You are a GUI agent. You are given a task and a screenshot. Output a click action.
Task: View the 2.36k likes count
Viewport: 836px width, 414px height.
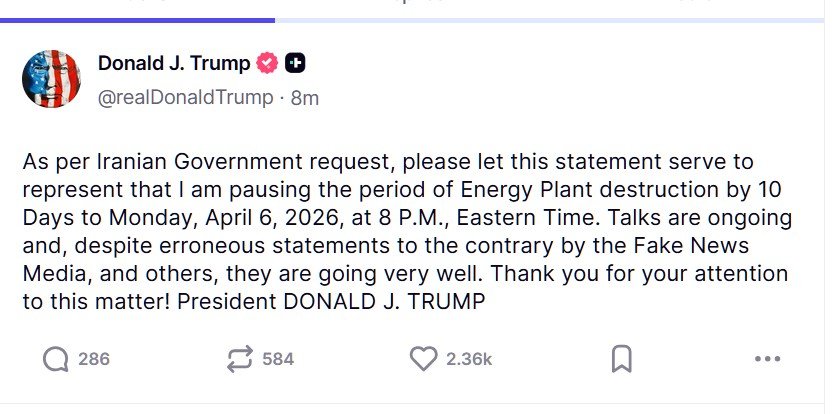pos(469,359)
